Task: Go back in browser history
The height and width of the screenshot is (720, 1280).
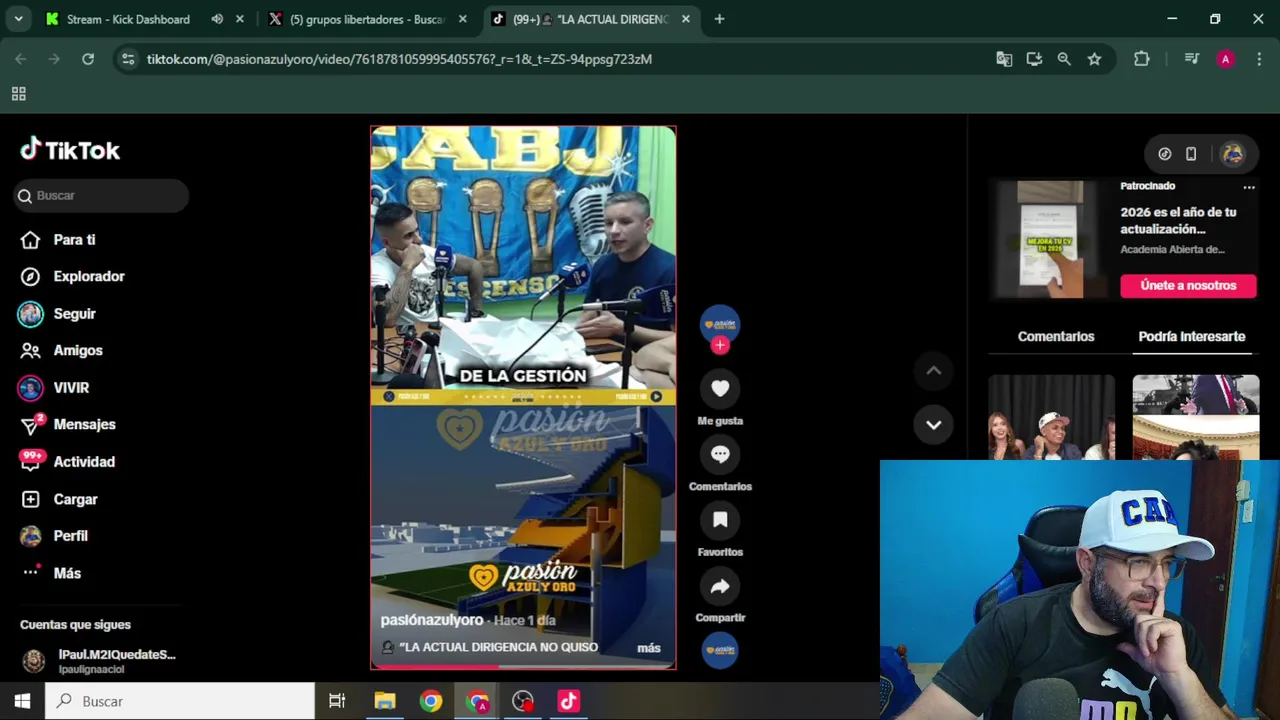Action: coord(21,59)
